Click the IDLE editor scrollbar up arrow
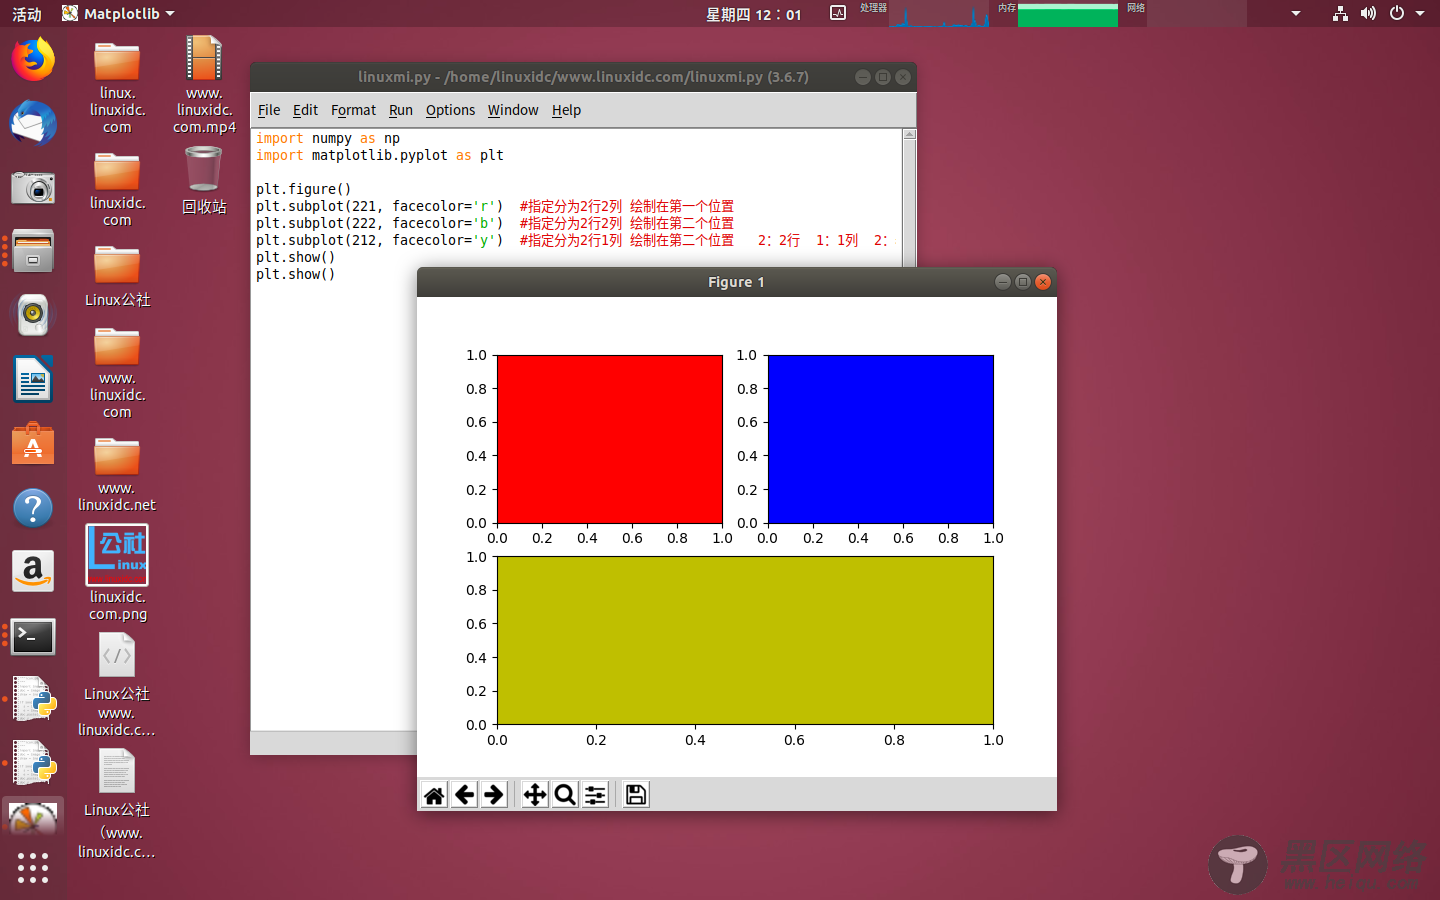1440x900 pixels. point(909,134)
